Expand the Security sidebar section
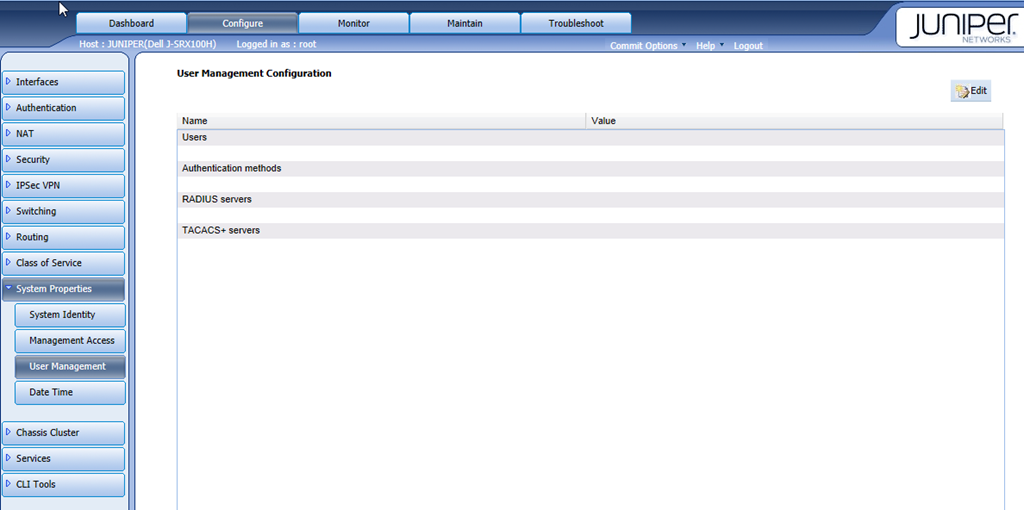This screenshot has height=510, width=1024. tap(64, 160)
